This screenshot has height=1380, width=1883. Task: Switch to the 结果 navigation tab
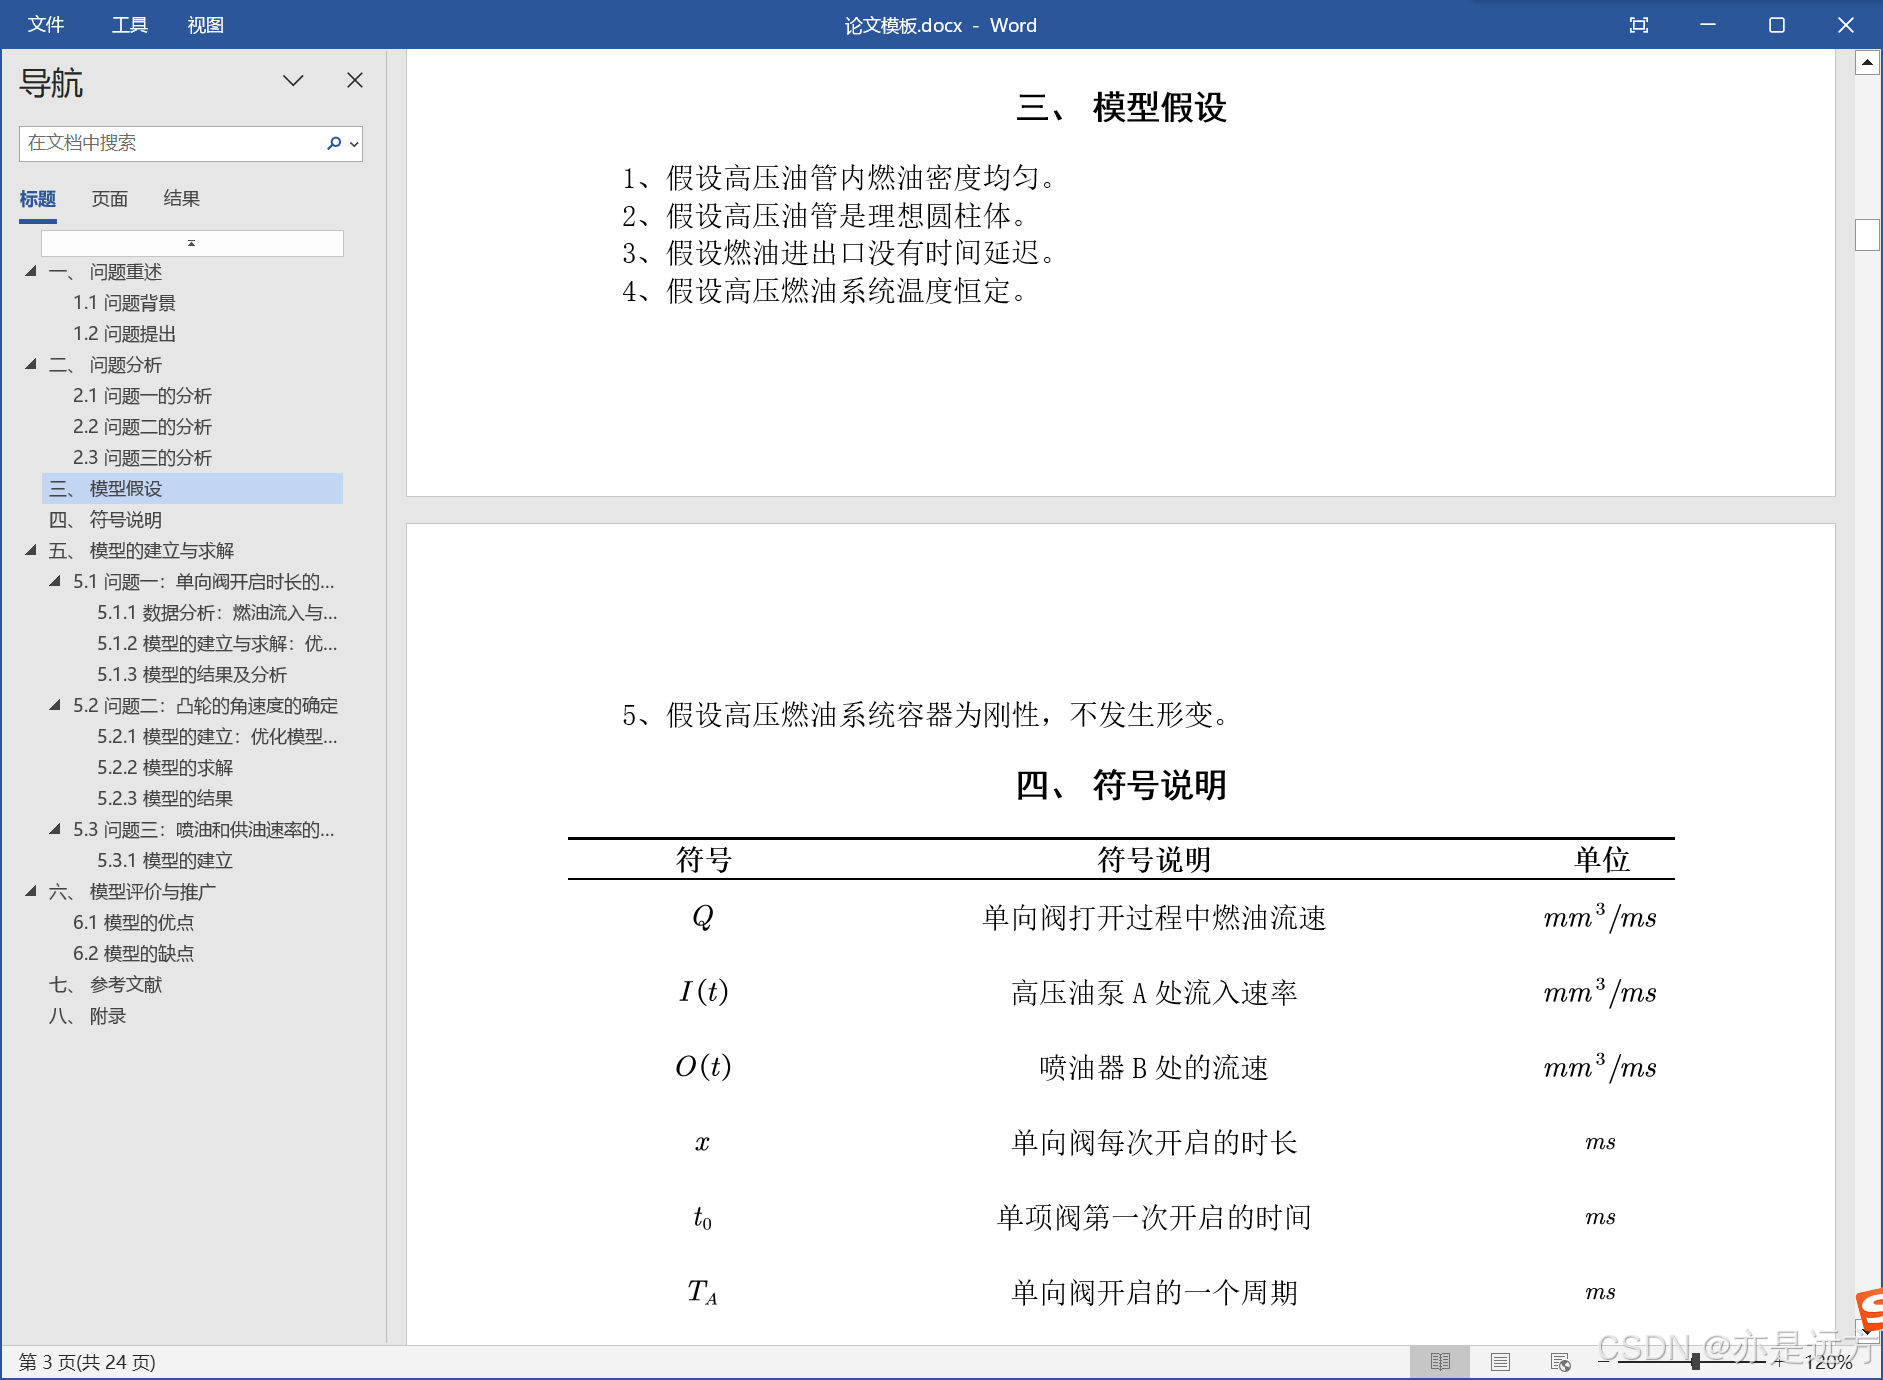pos(181,199)
